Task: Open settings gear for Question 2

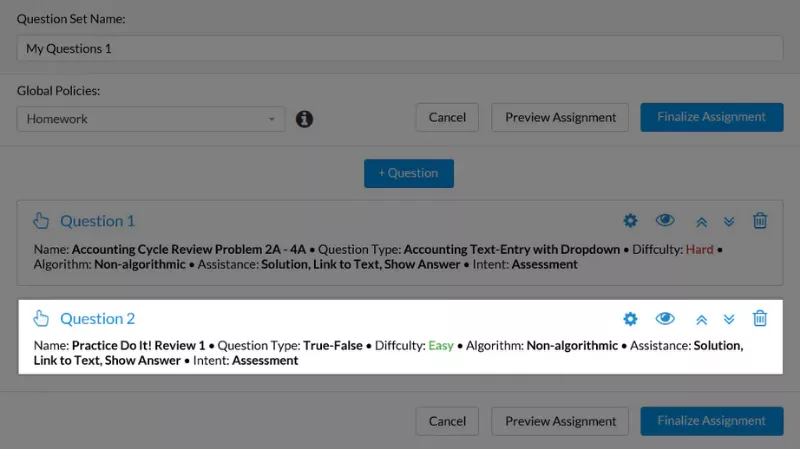Action: [x=630, y=318]
